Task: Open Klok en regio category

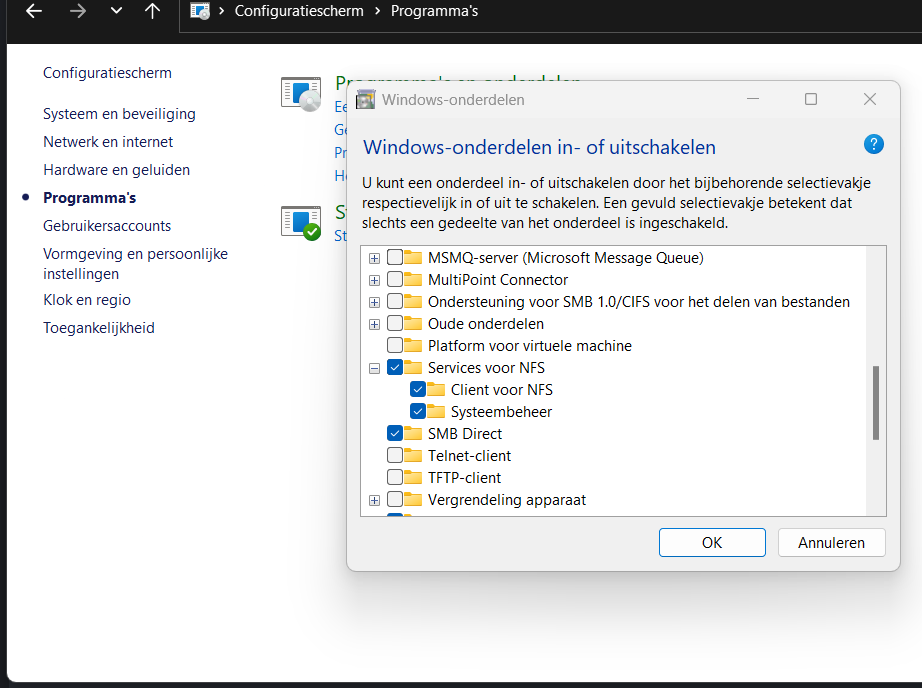Action: pyautogui.click(x=87, y=300)
